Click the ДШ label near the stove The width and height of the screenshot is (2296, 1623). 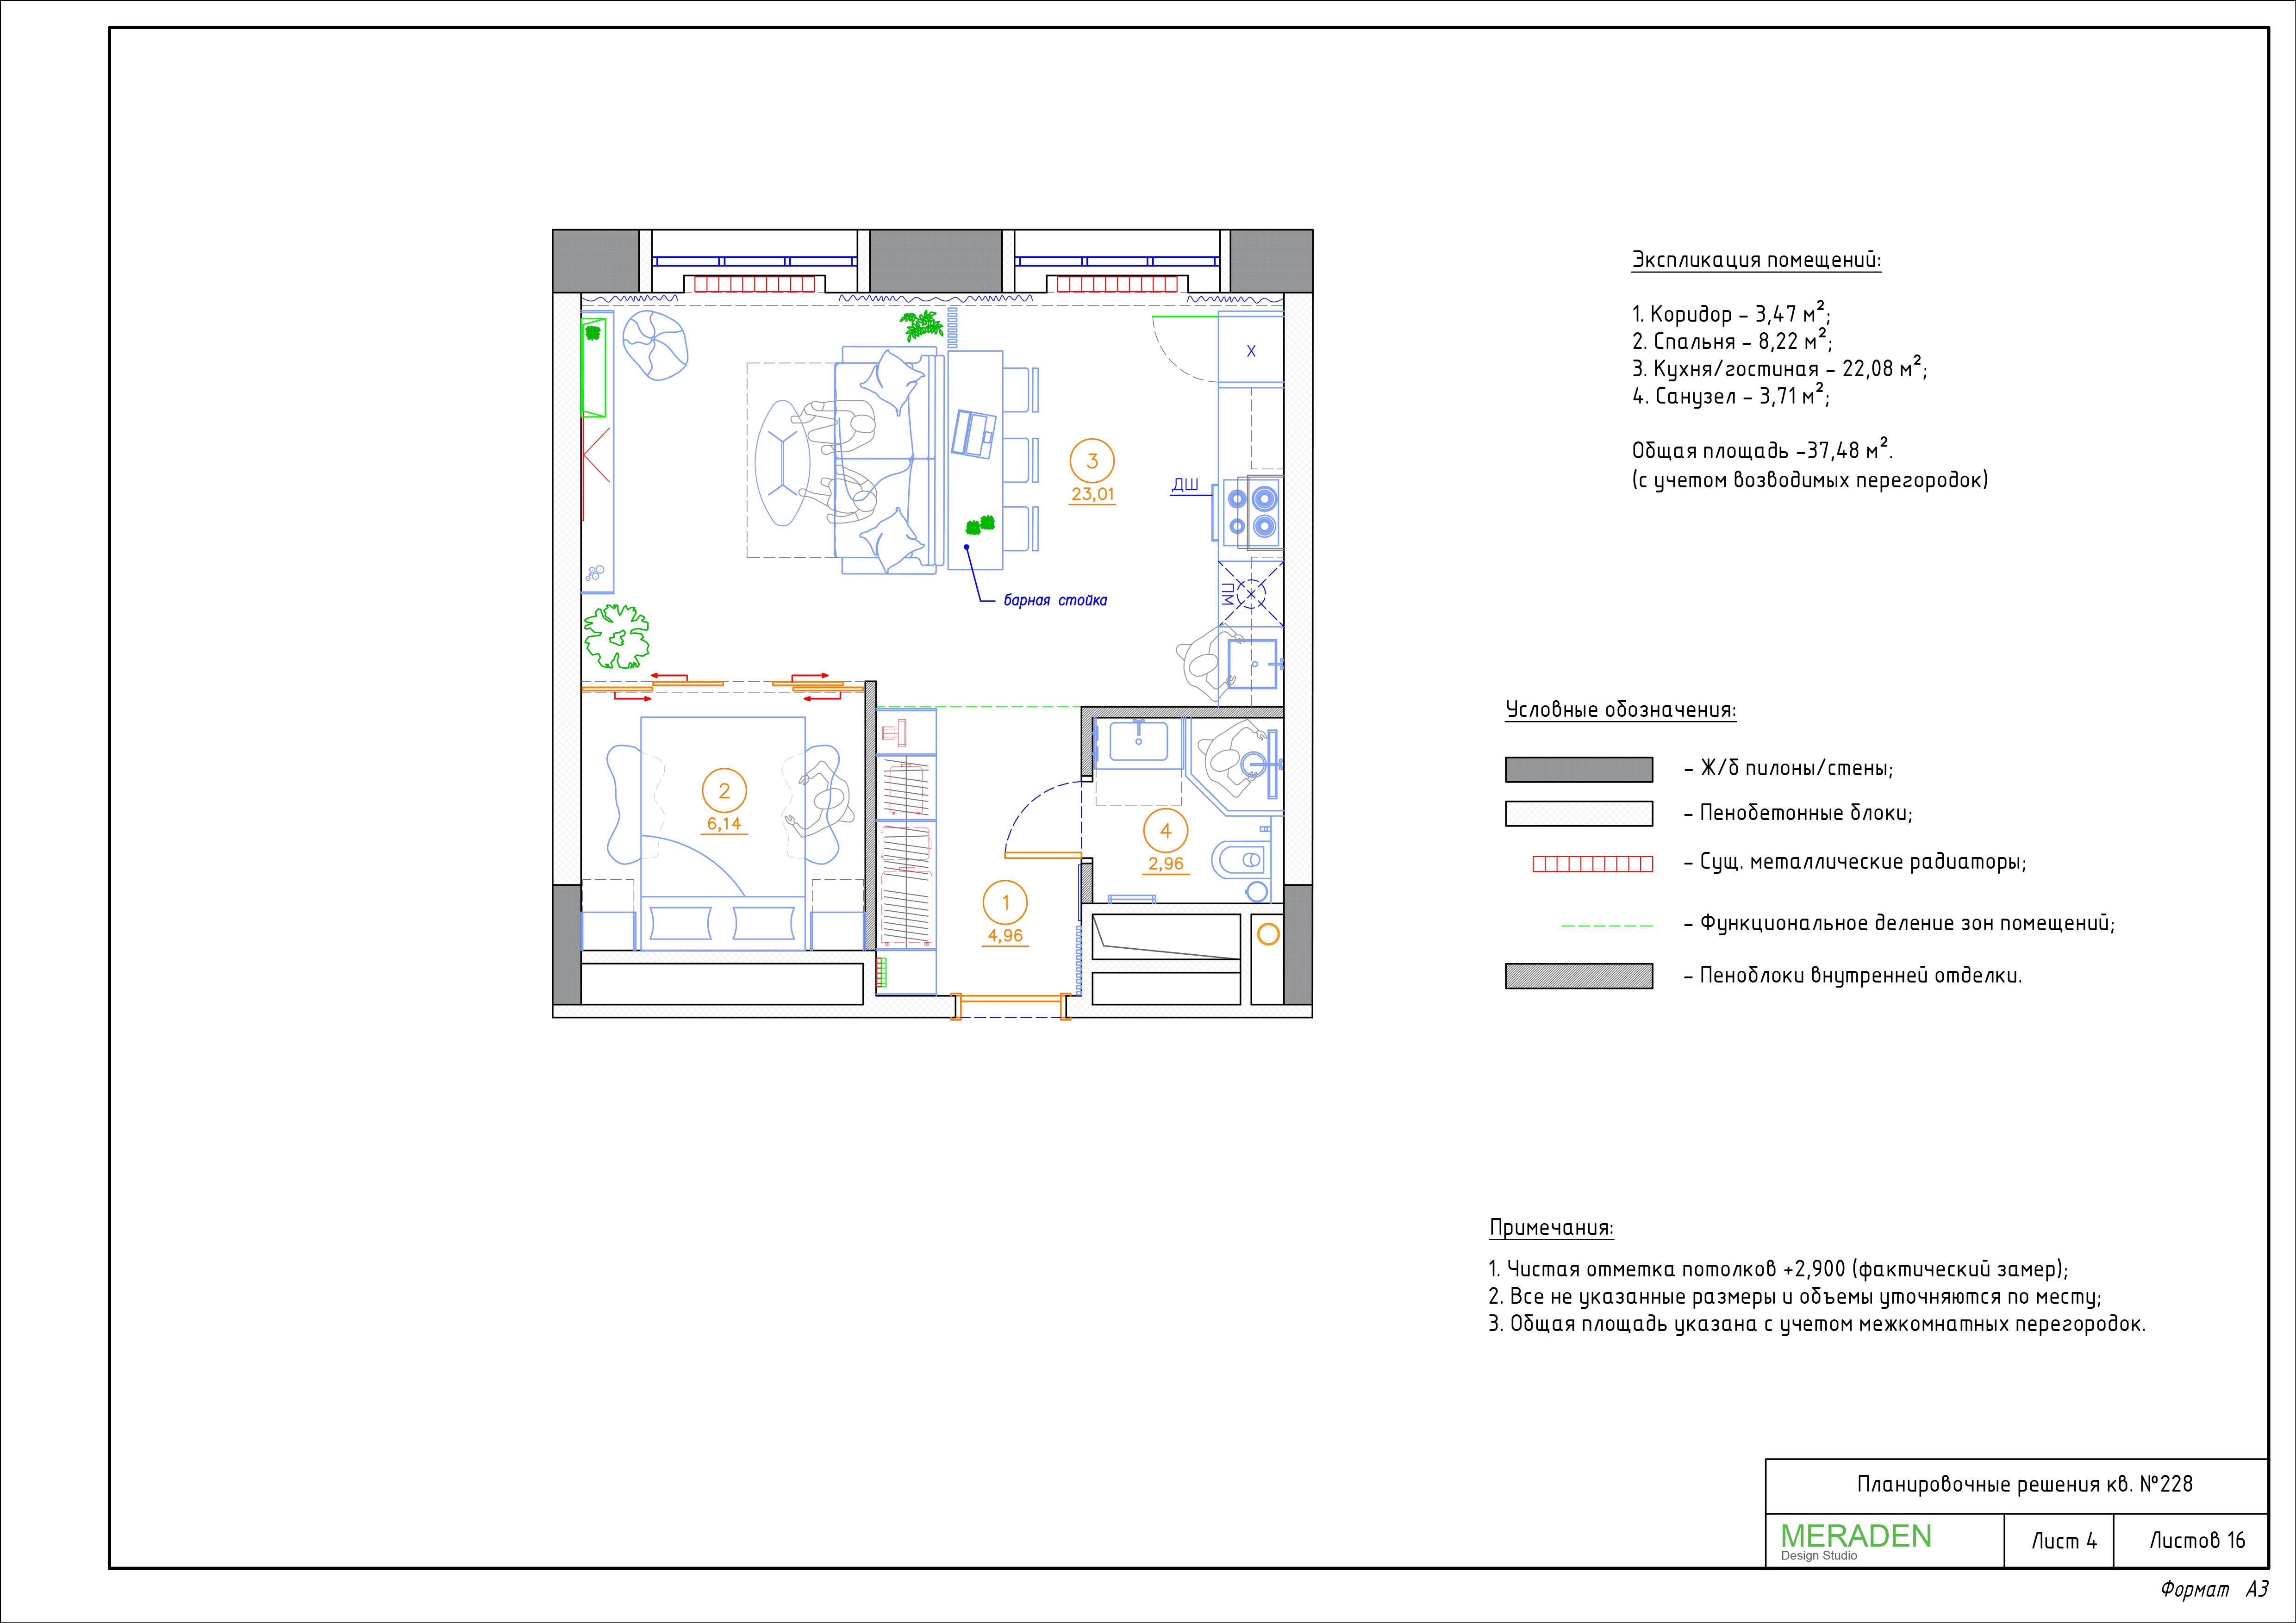coord(1185,485)
